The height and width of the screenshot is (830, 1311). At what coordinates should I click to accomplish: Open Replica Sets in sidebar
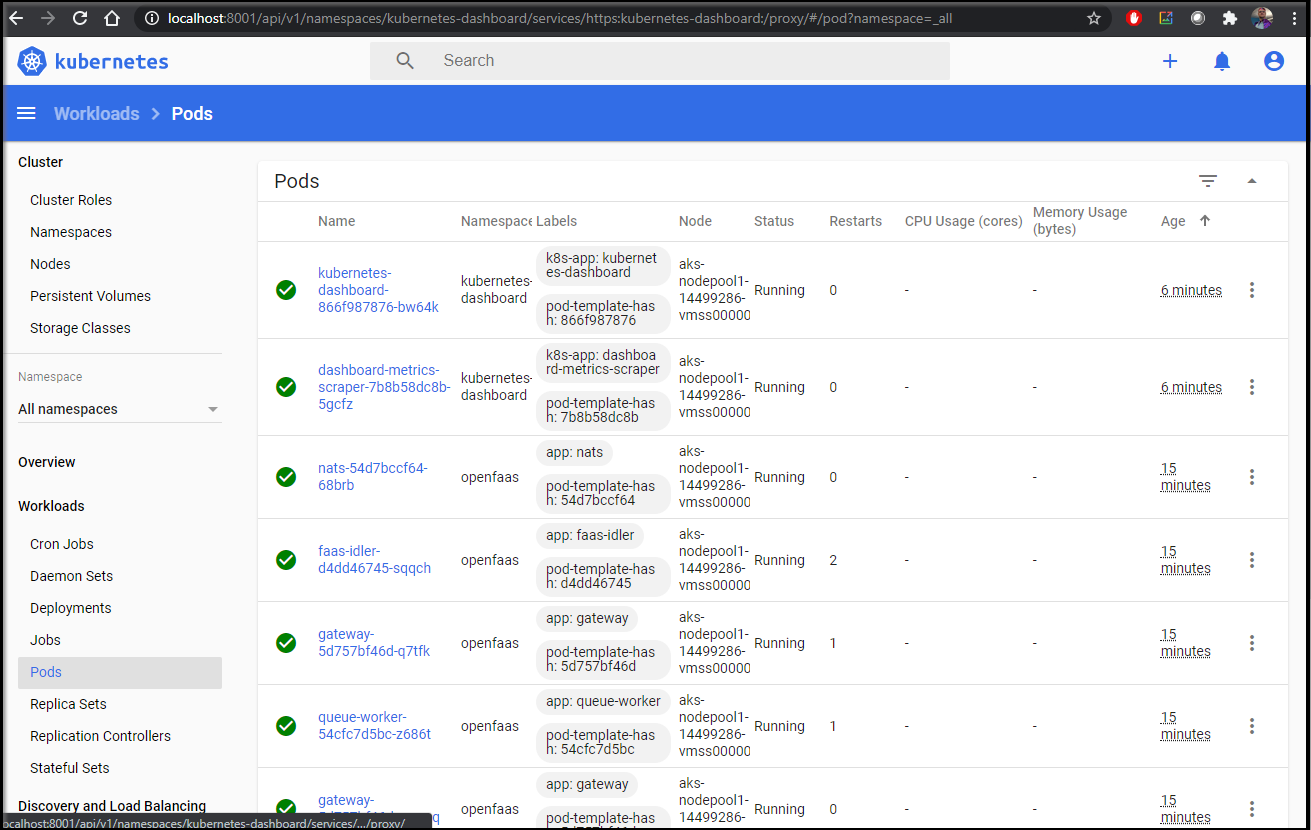[x=68, y=704]
